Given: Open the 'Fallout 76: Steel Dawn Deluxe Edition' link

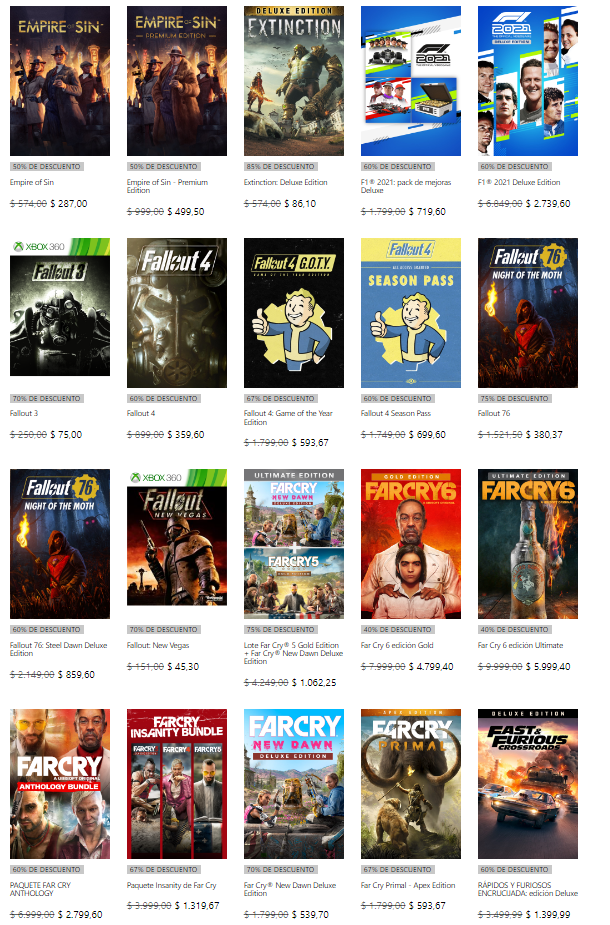Looking at the screenshot, I should [x=58, y=649].
